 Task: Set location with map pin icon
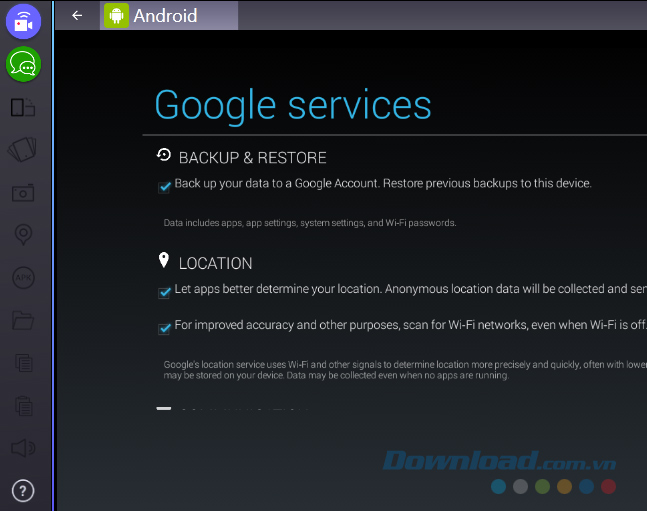click(x=24, y=235)
